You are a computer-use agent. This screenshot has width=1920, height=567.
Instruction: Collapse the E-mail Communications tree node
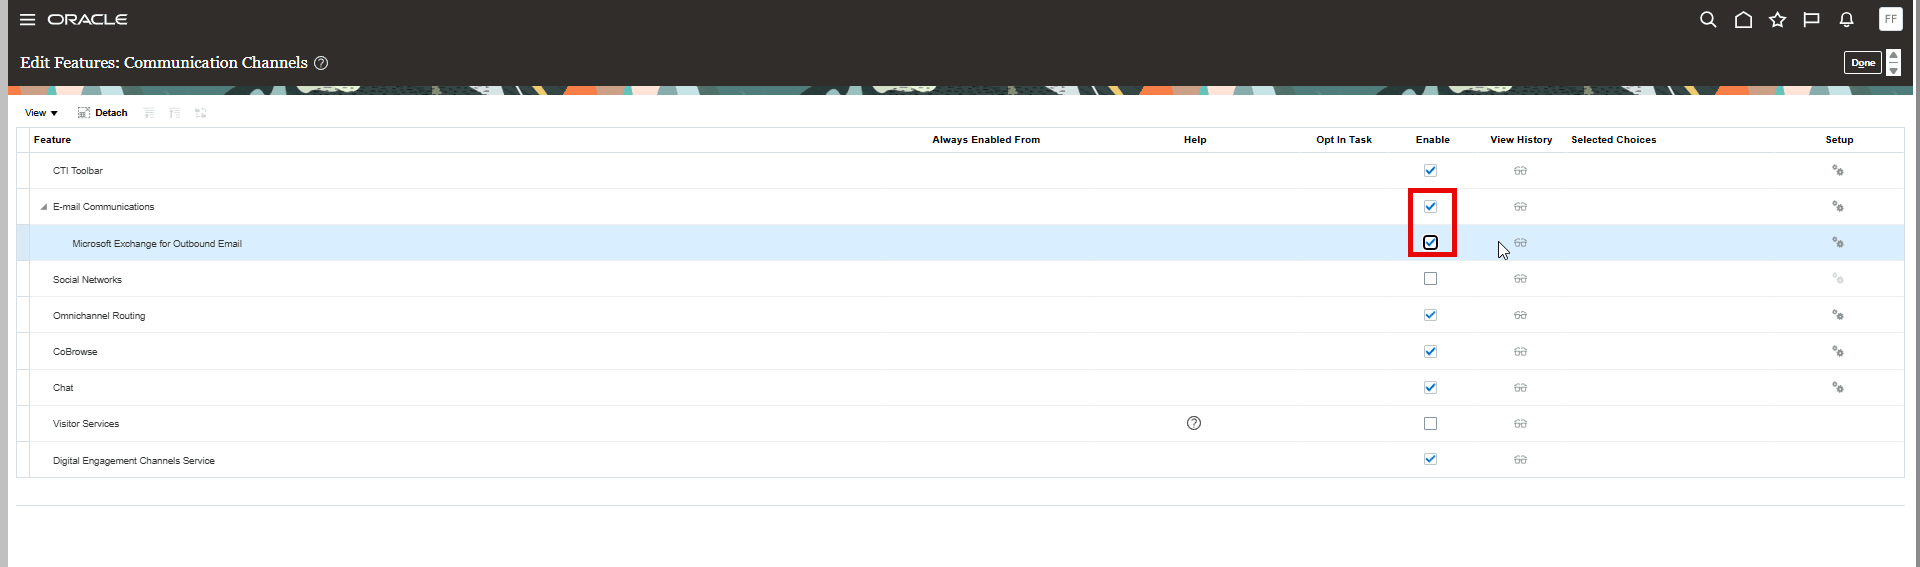[x=43, y=207]
